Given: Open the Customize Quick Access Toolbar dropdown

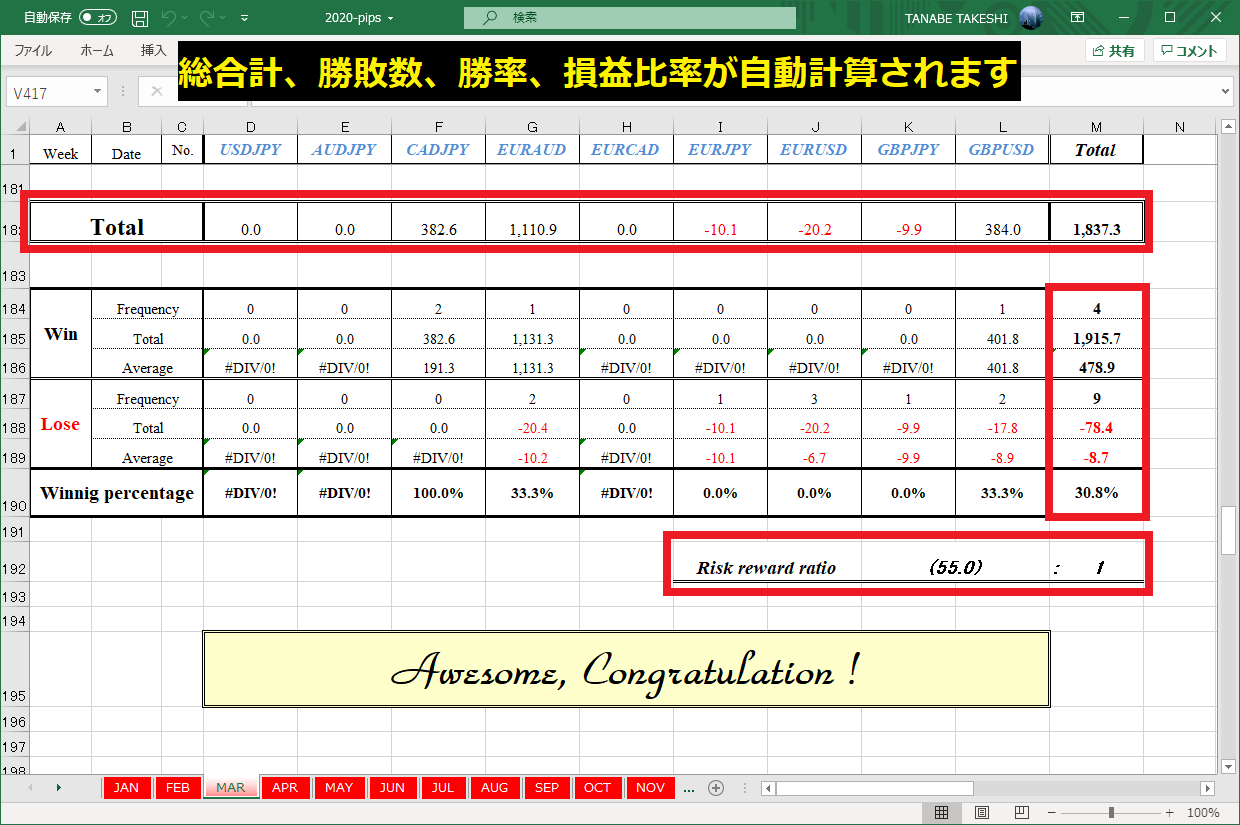Looking at the screenshot, I should [245, 18].
